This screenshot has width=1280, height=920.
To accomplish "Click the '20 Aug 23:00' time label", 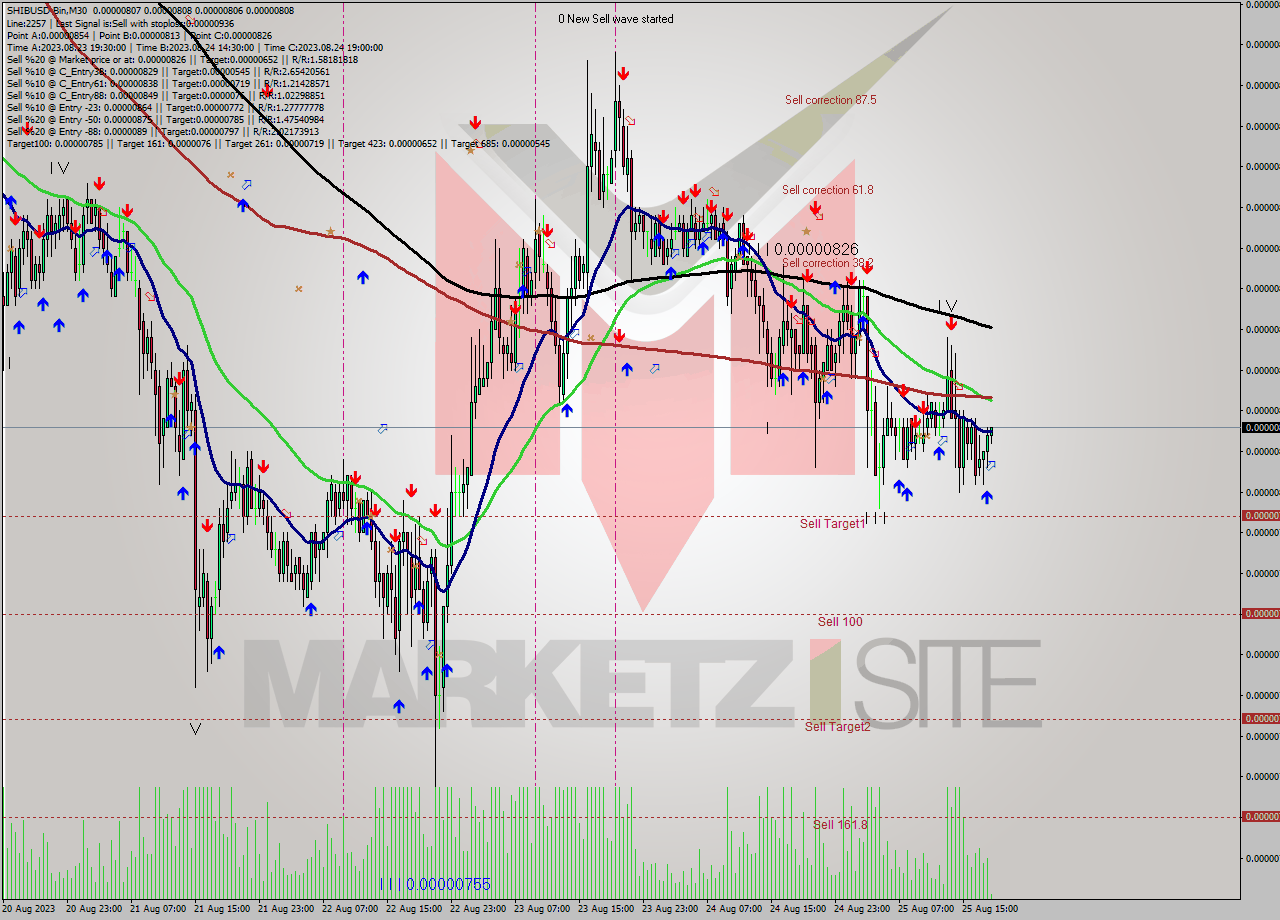I will [x=93, y=909].
